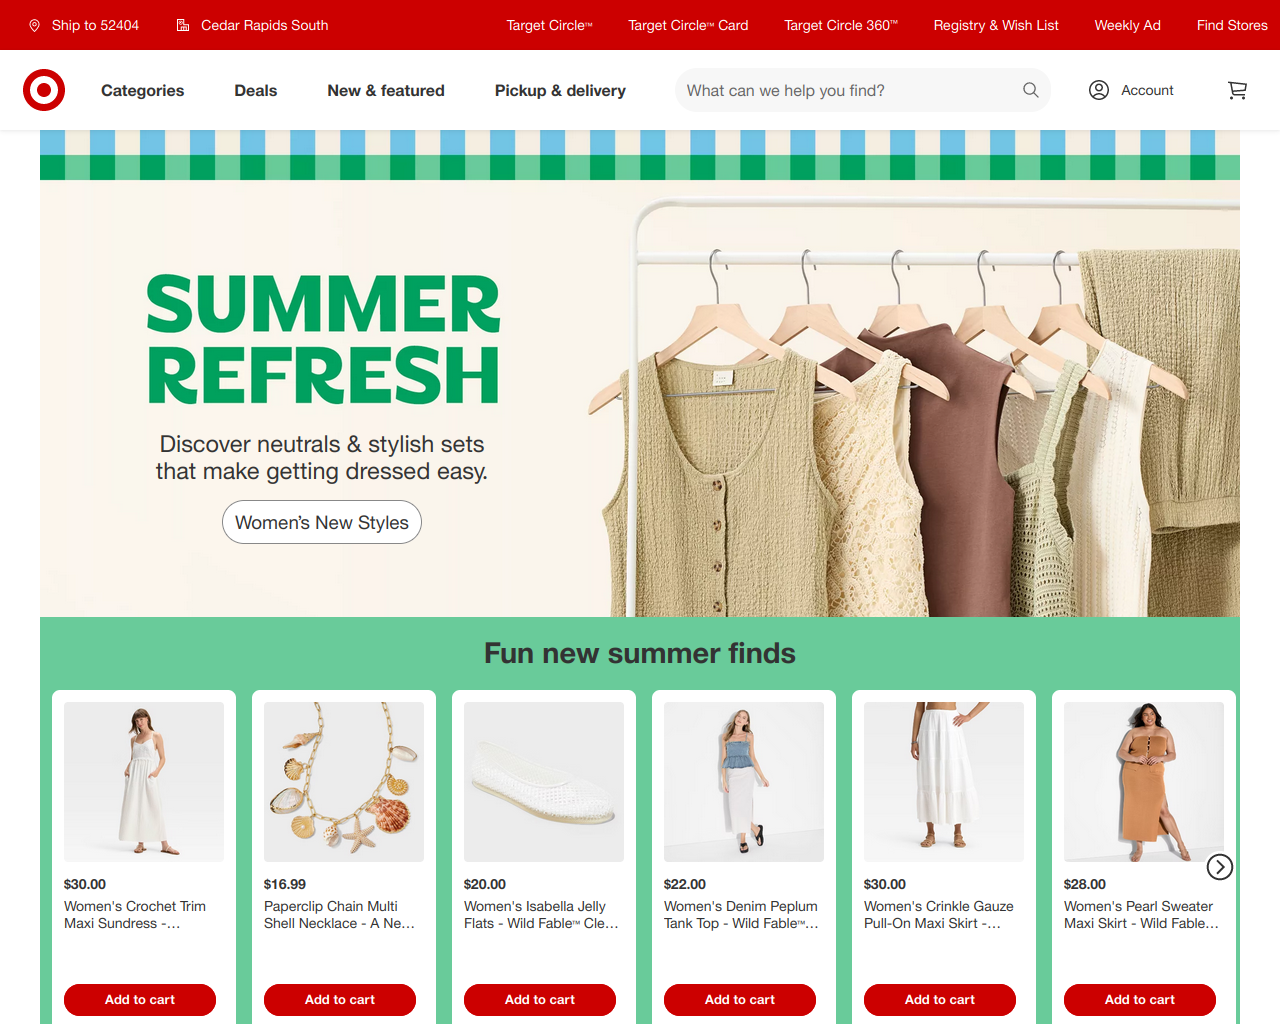This screenshot has width=1280, height=1024.
Task: Click the Ship to location pin icon
Action: [x=35, y=25]
